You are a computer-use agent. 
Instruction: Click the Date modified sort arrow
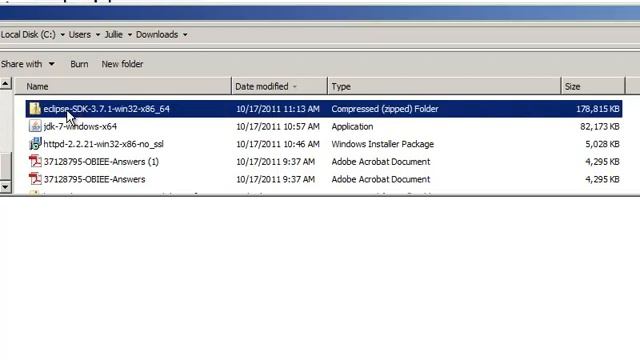pyautogui.click(x=295, y=87)
